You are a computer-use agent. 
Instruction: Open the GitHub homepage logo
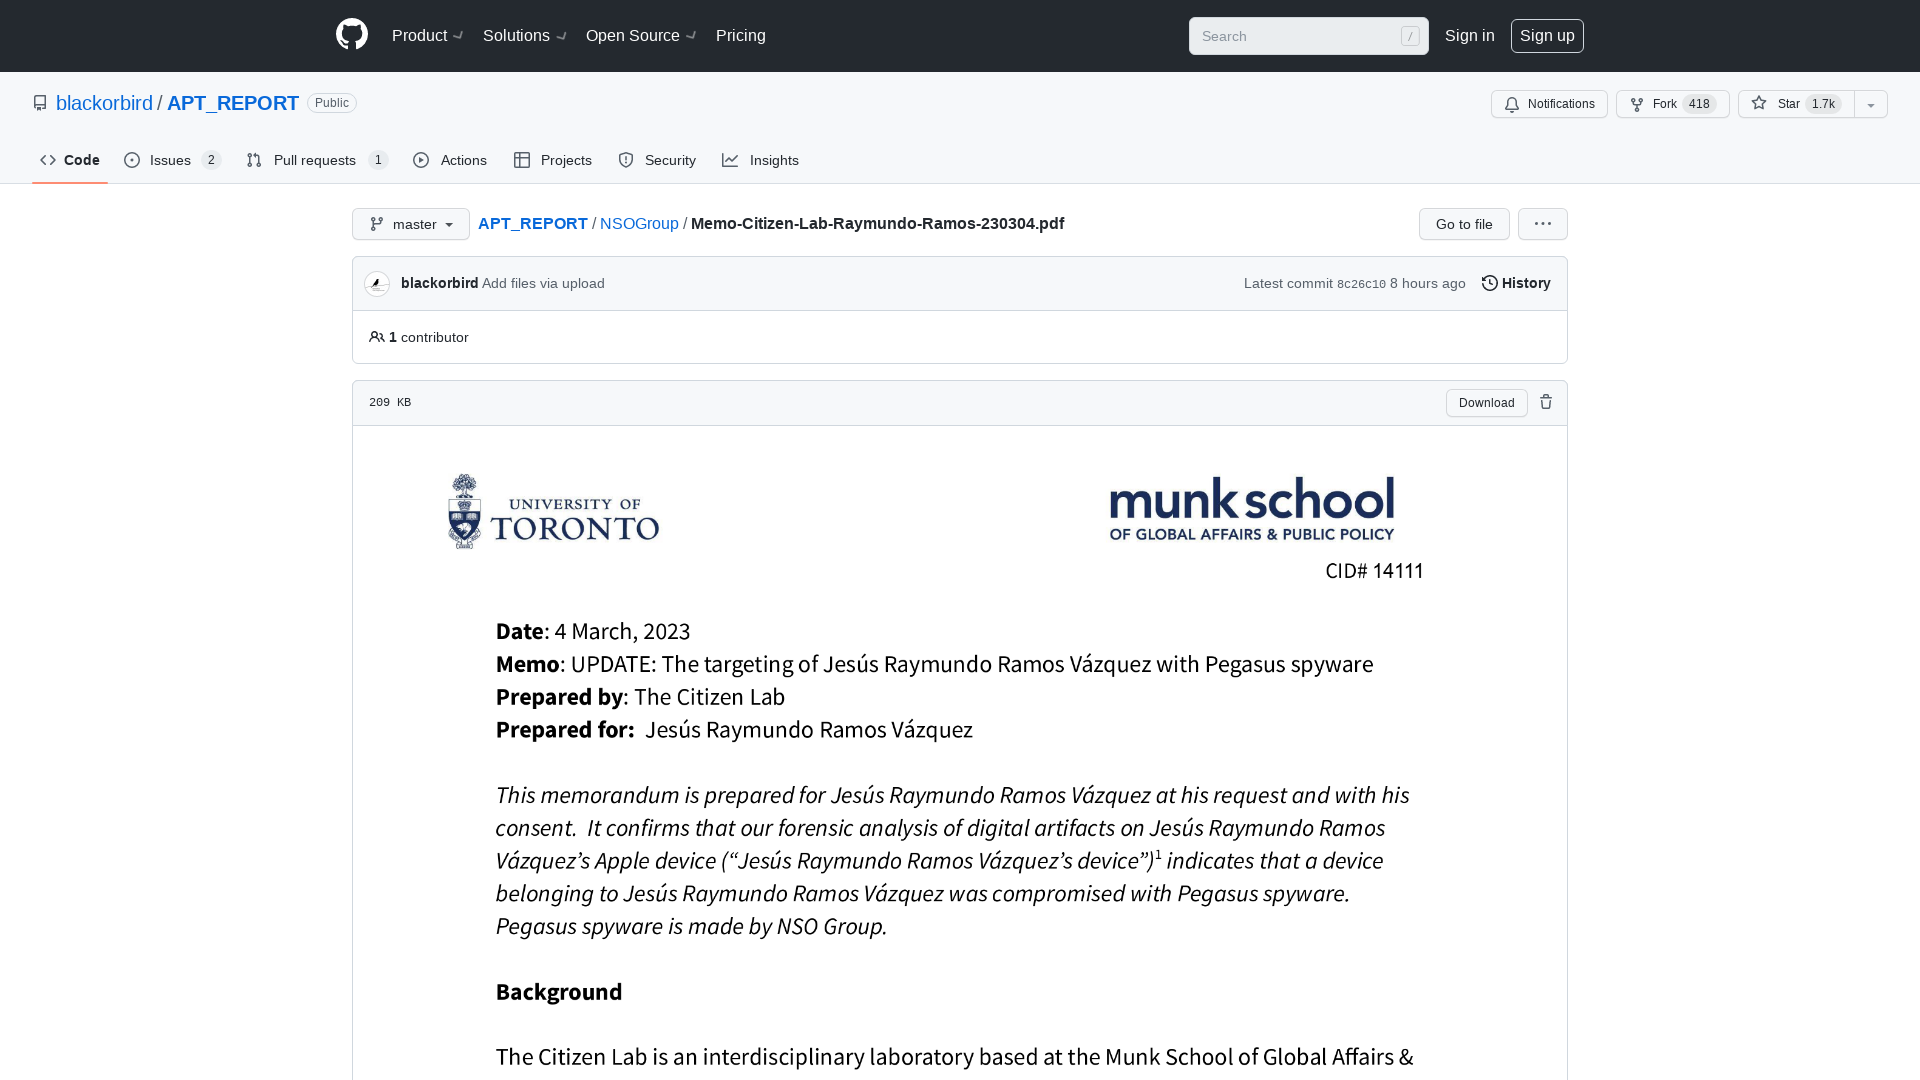(x=352, y=35)
